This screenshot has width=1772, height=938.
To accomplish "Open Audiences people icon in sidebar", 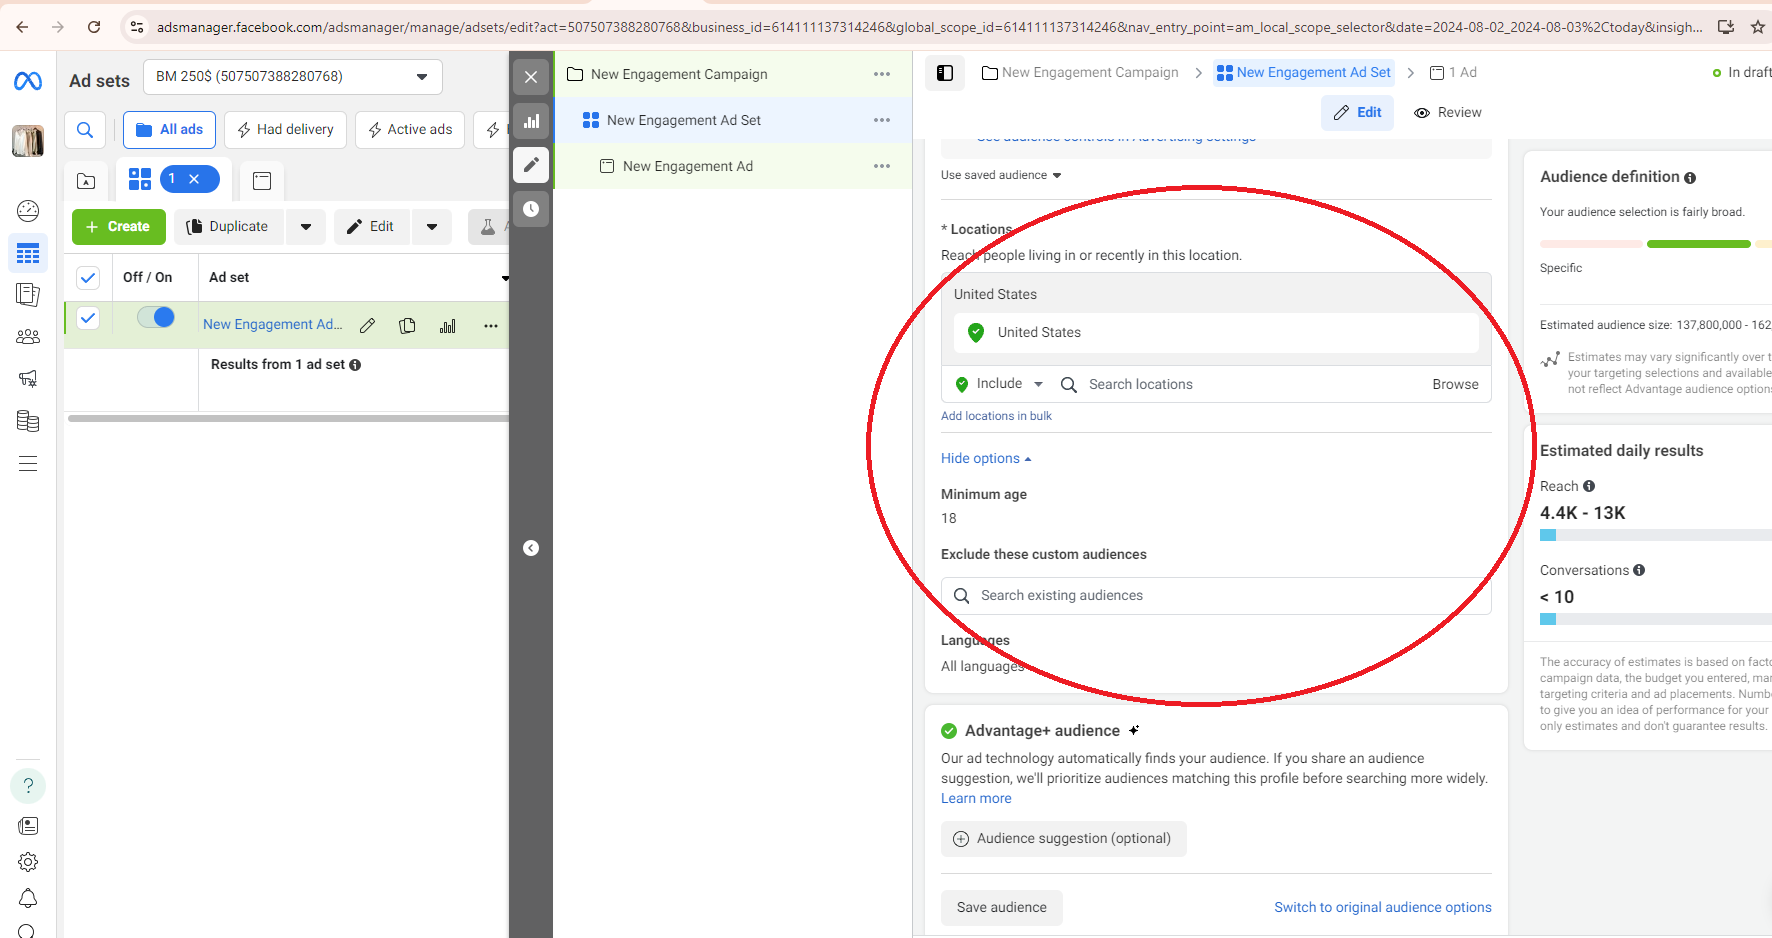I will coord(28,337).
